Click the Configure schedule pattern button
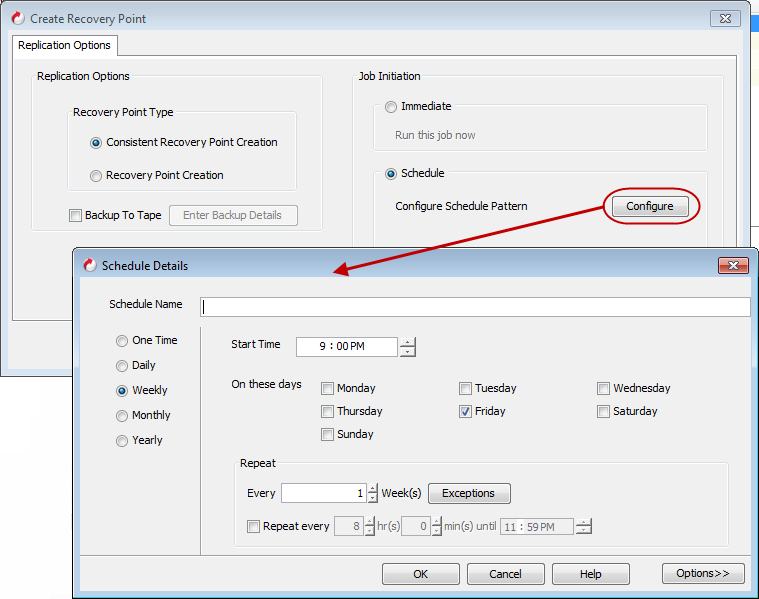The height and width of the screenshot is (599, 759). click(649, 206)
